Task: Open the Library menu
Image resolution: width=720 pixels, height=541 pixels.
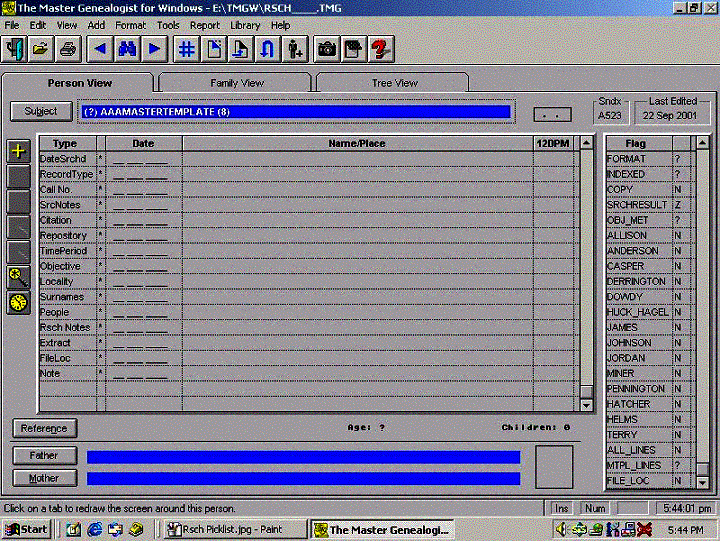Action: (x=245, y=25)
